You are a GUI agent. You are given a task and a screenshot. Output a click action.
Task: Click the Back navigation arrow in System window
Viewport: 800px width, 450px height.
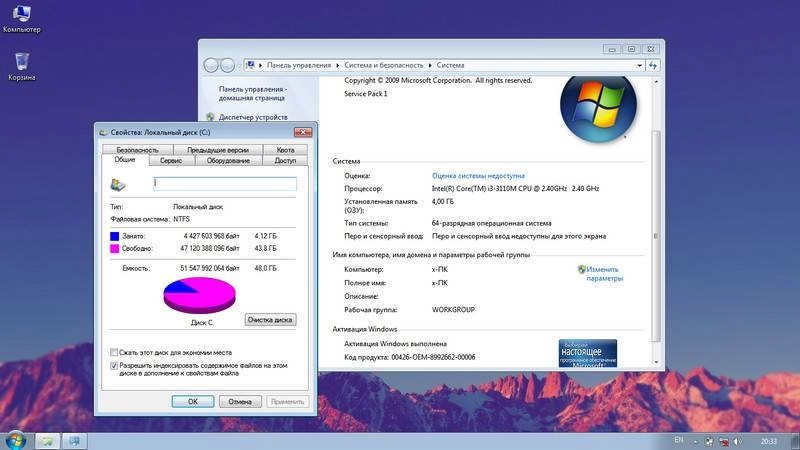click(211, 65)
